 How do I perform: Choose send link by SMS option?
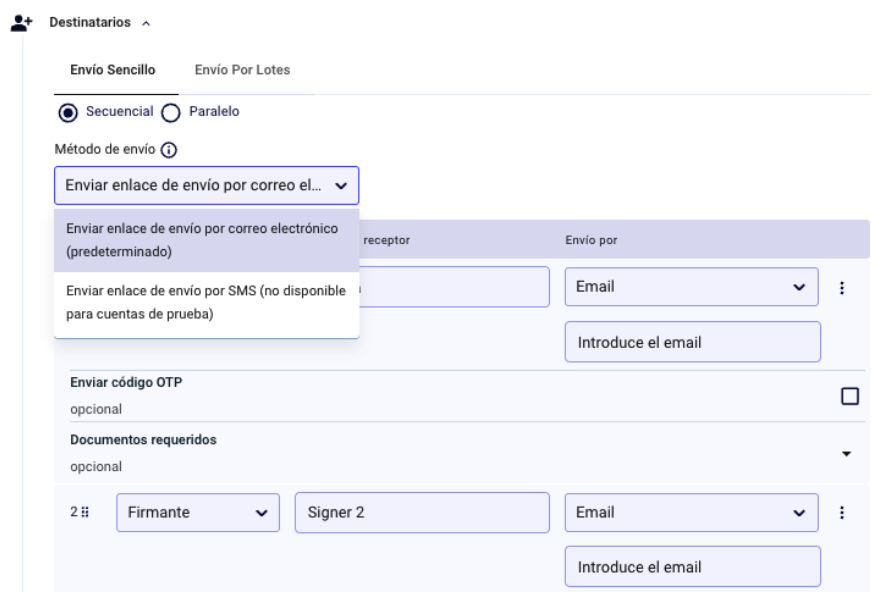coord(206,300)
